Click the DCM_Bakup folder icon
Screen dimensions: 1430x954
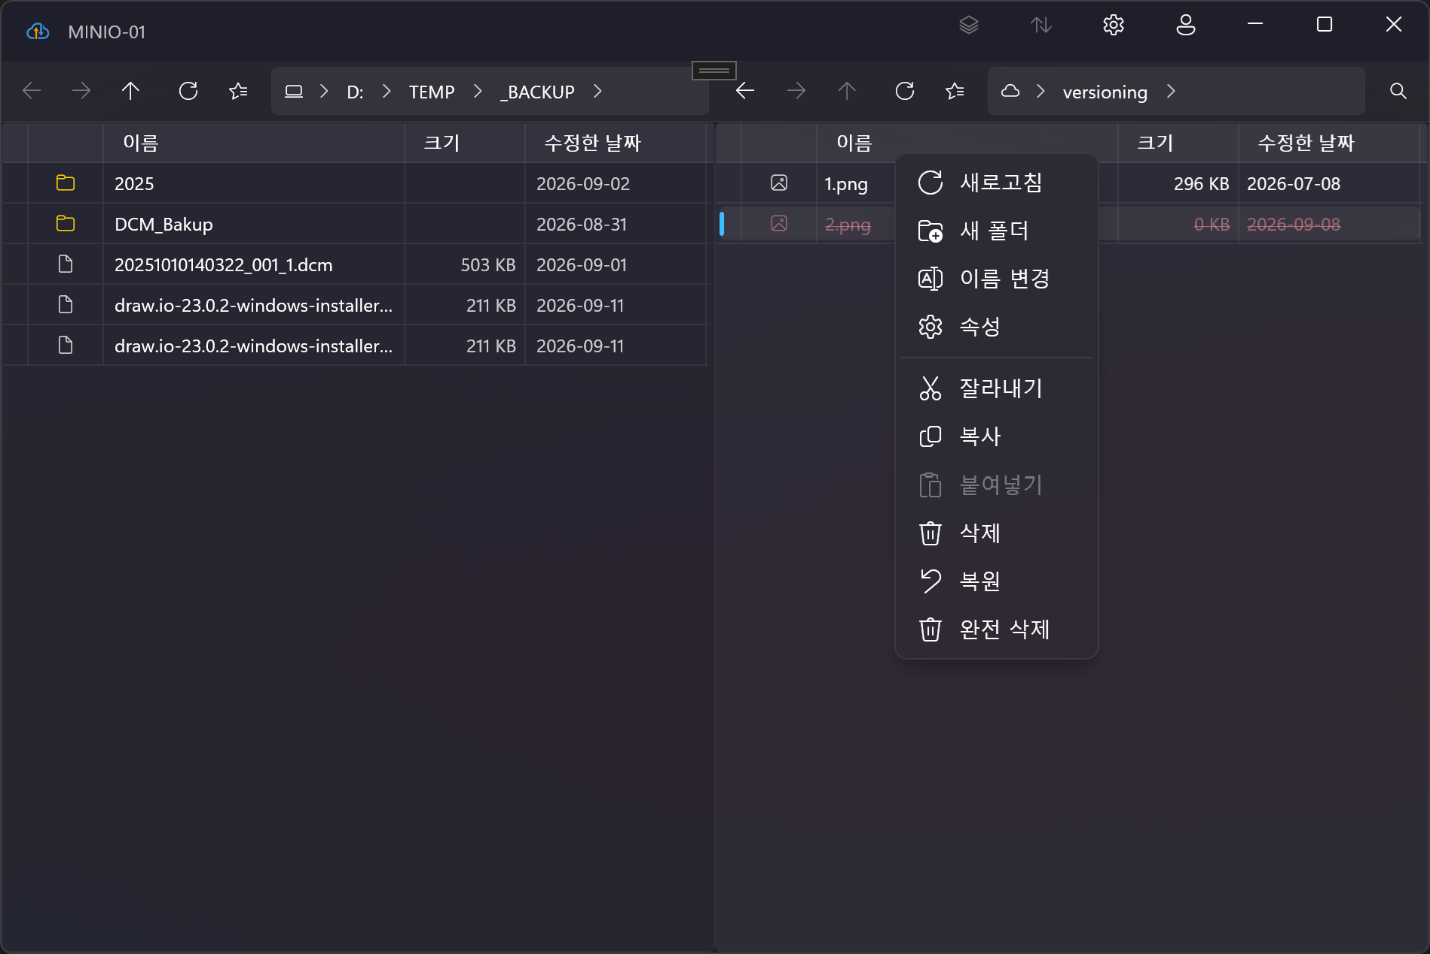(x=66, y=224)
